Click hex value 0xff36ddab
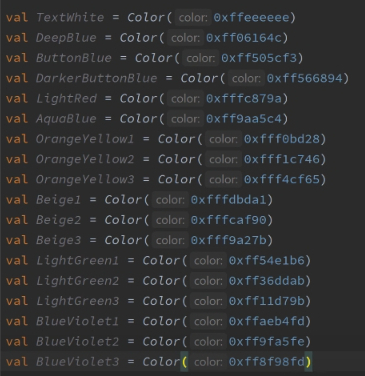Screen dimensions: 365x376 click(267, 281)
